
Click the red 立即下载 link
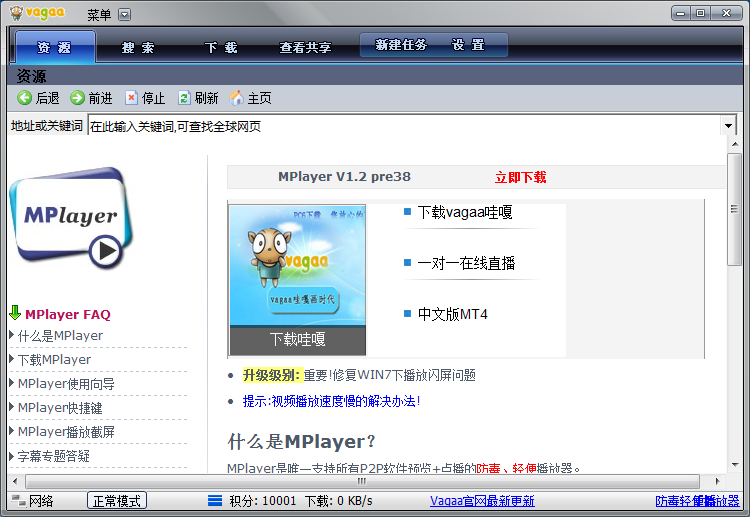coord(520,177)
